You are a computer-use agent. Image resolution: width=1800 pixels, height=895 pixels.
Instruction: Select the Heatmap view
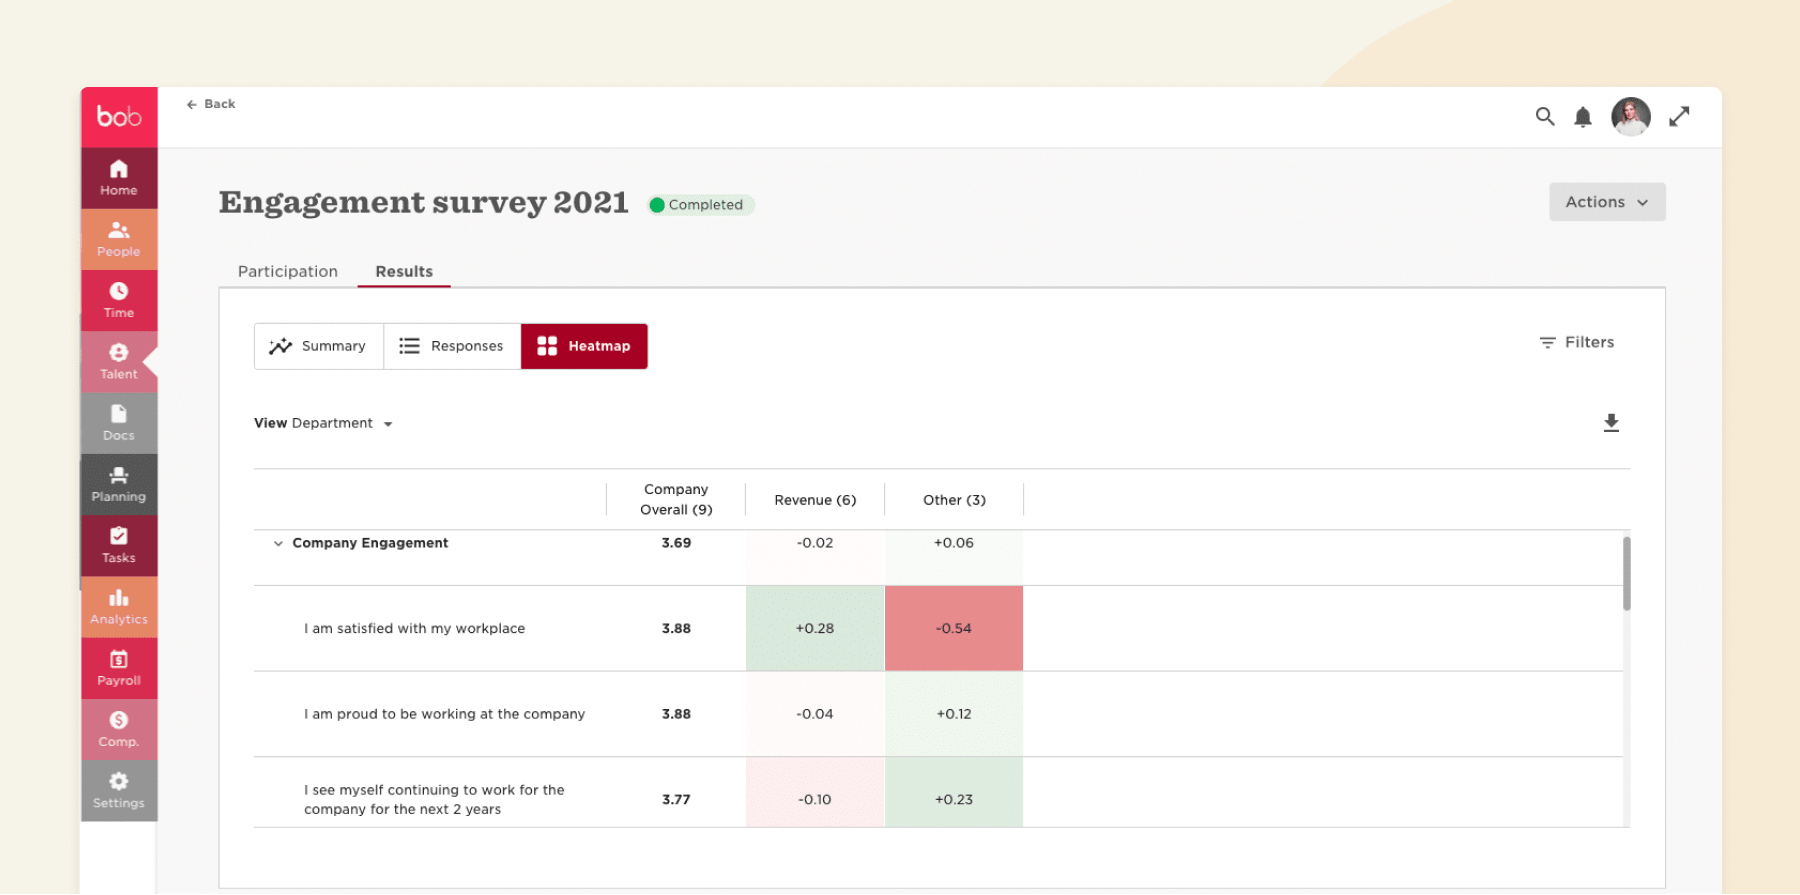[584, 346]
